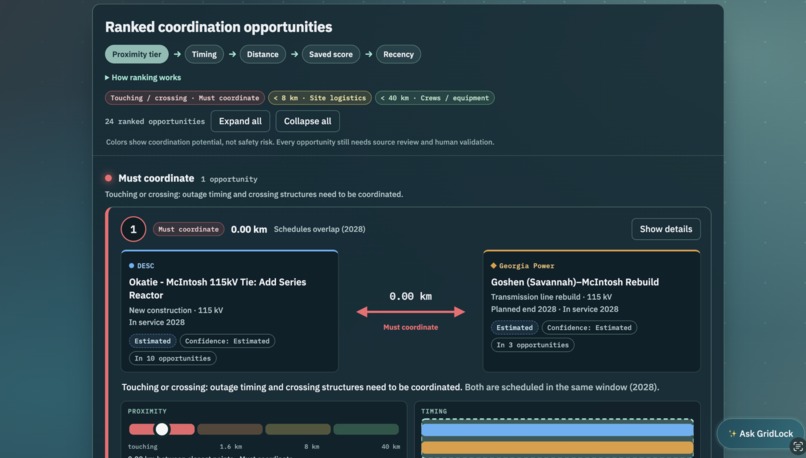Click the Estimated chip on the DESC card
Viewport: 806px width, 458px height.
point(152,341)
